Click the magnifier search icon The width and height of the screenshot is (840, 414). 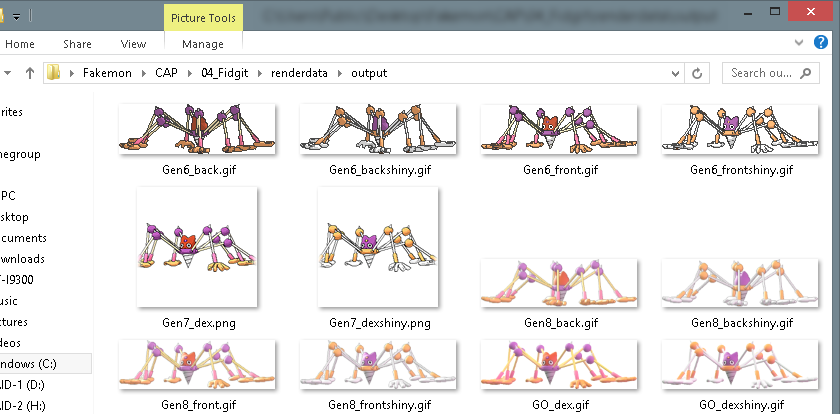[x=805, y=73]
